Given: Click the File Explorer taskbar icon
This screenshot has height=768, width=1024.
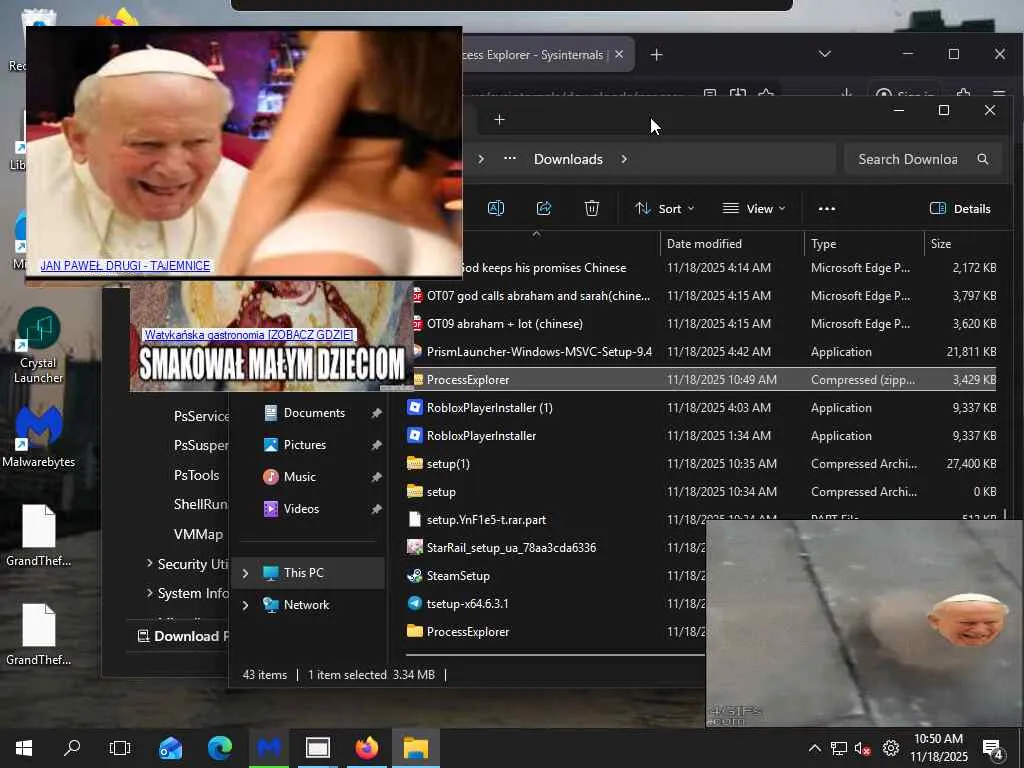Looking at the screenshot, I should point(415,748).
